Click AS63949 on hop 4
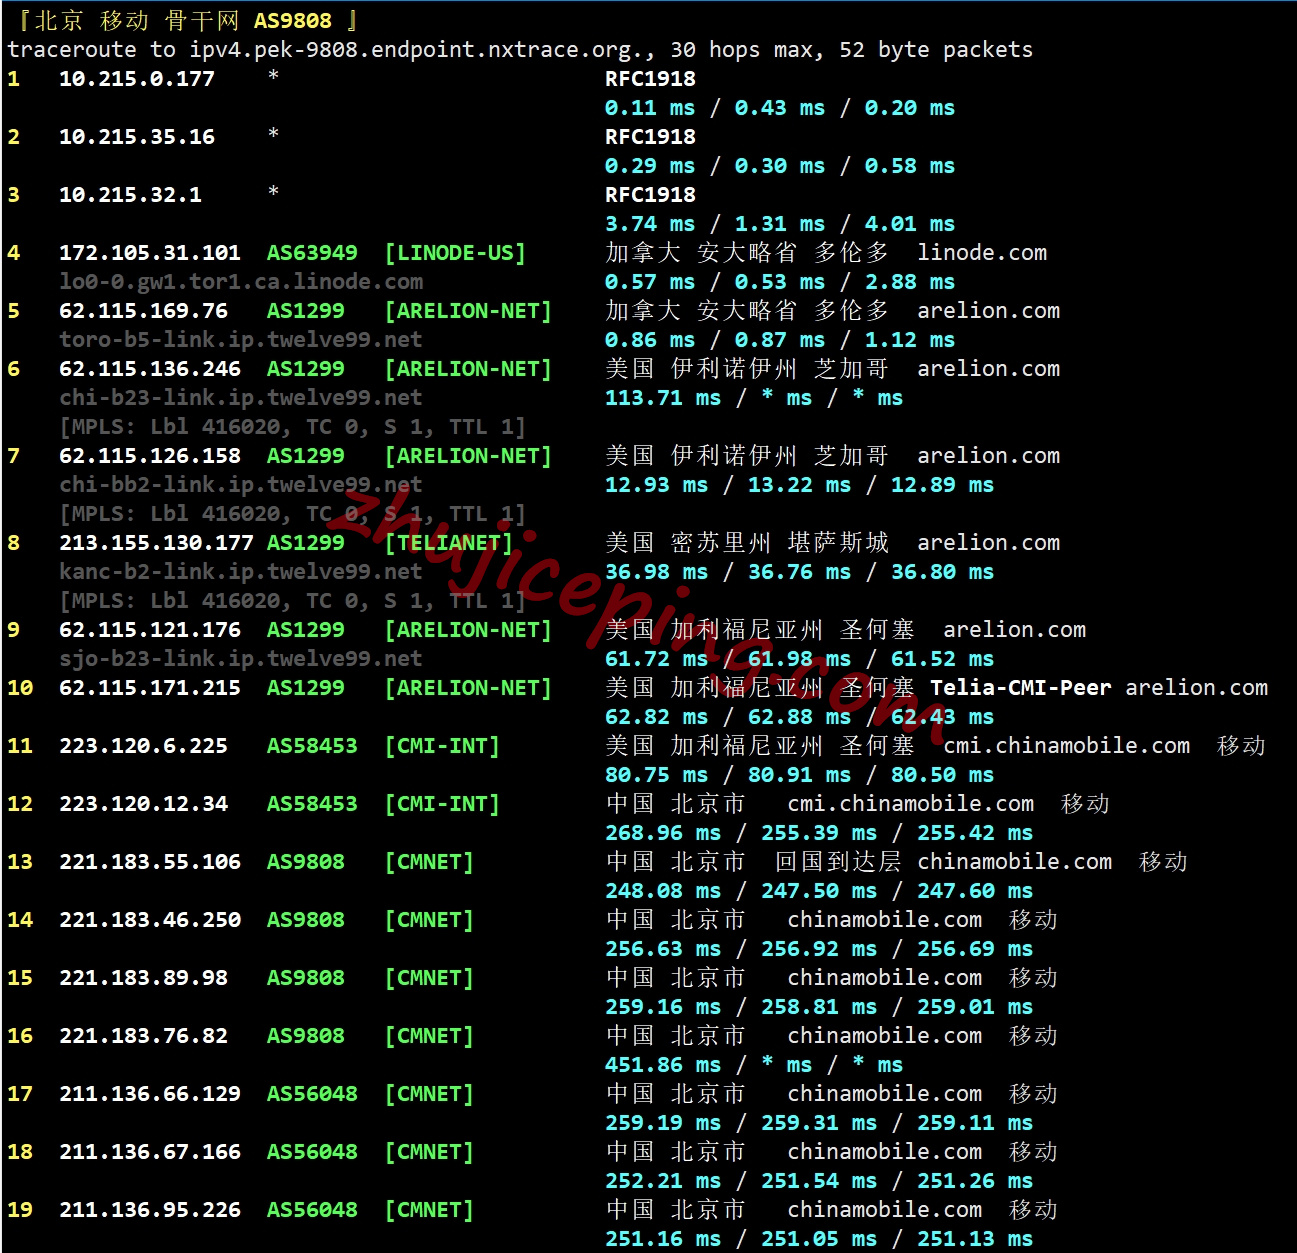 point(312,253)
